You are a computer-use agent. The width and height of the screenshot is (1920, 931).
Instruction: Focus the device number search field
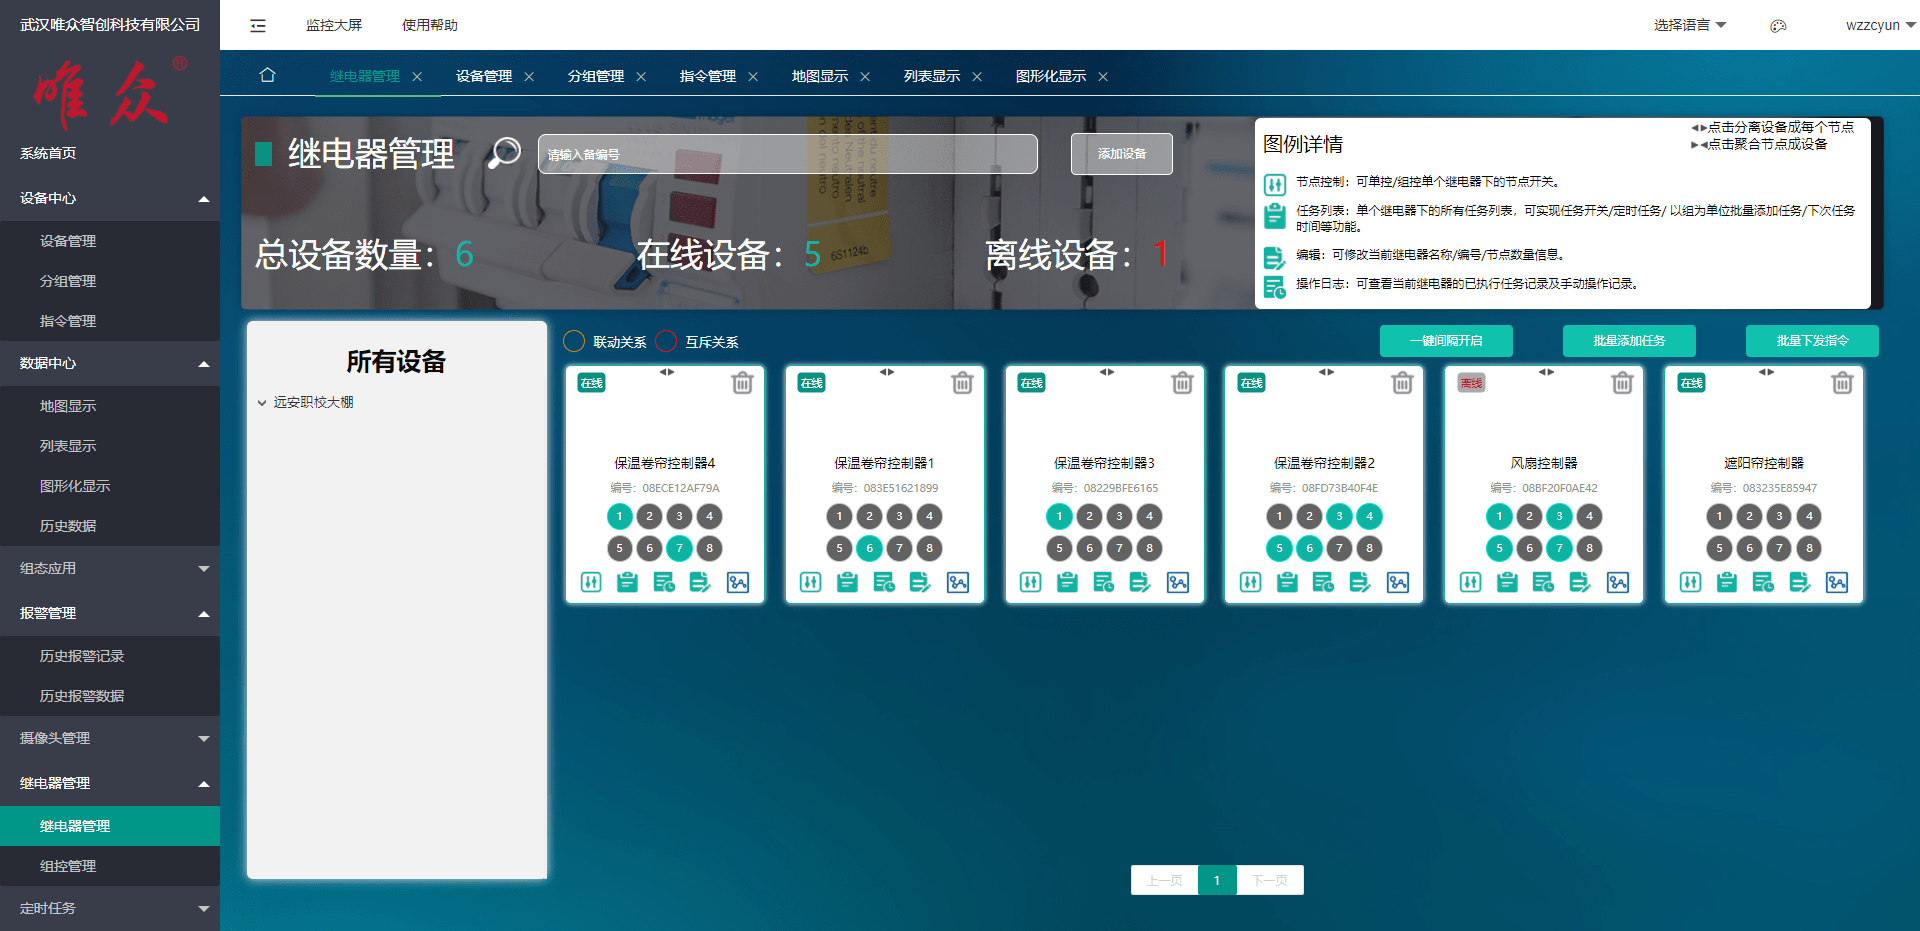(x=787, y=154)
